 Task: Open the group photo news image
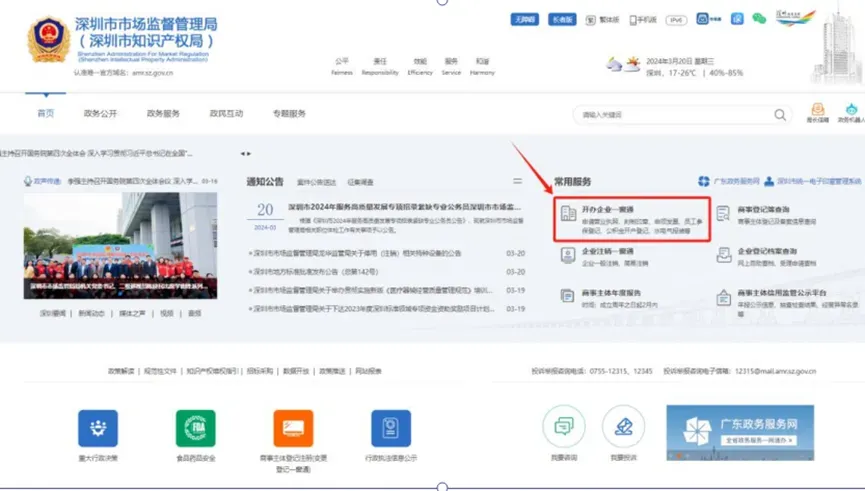(x=120, y=246)
